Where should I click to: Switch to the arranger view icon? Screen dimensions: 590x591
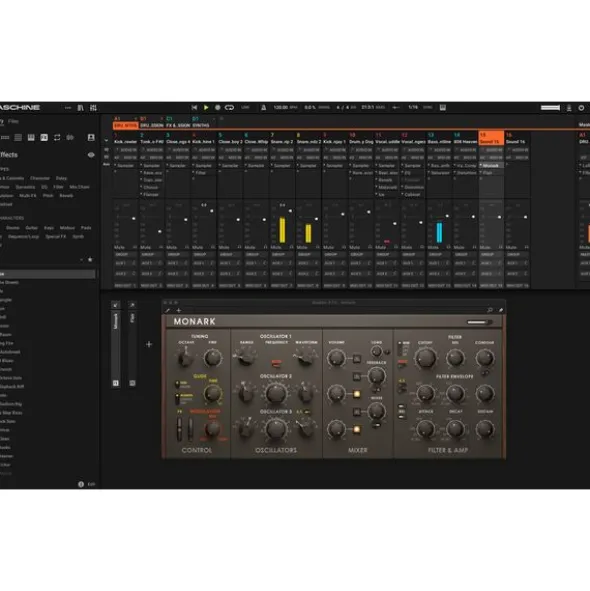pos(81,107)
